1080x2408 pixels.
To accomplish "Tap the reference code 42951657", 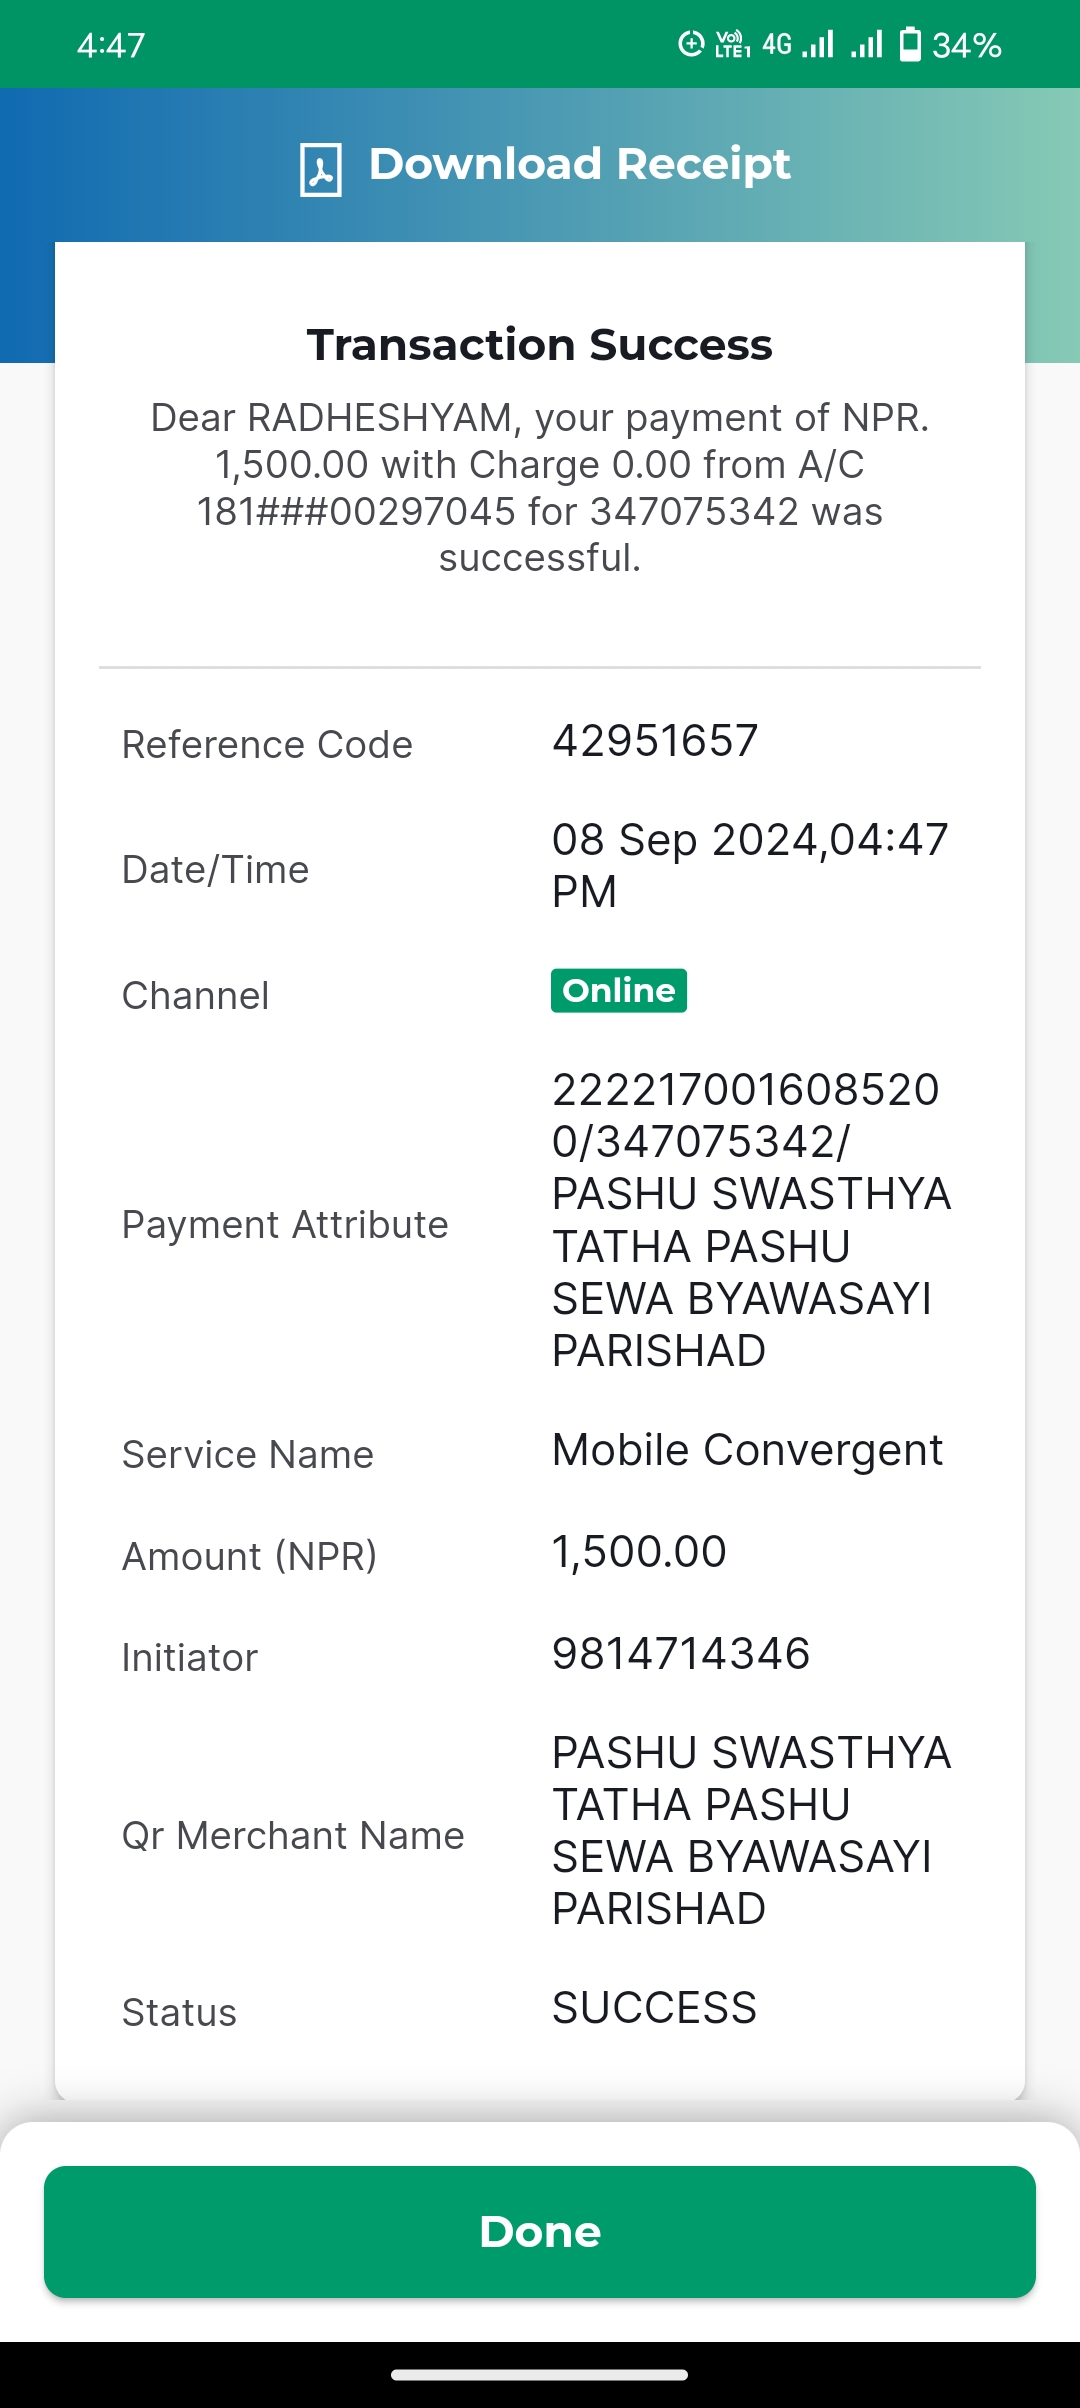I will (x=655, y=741).
